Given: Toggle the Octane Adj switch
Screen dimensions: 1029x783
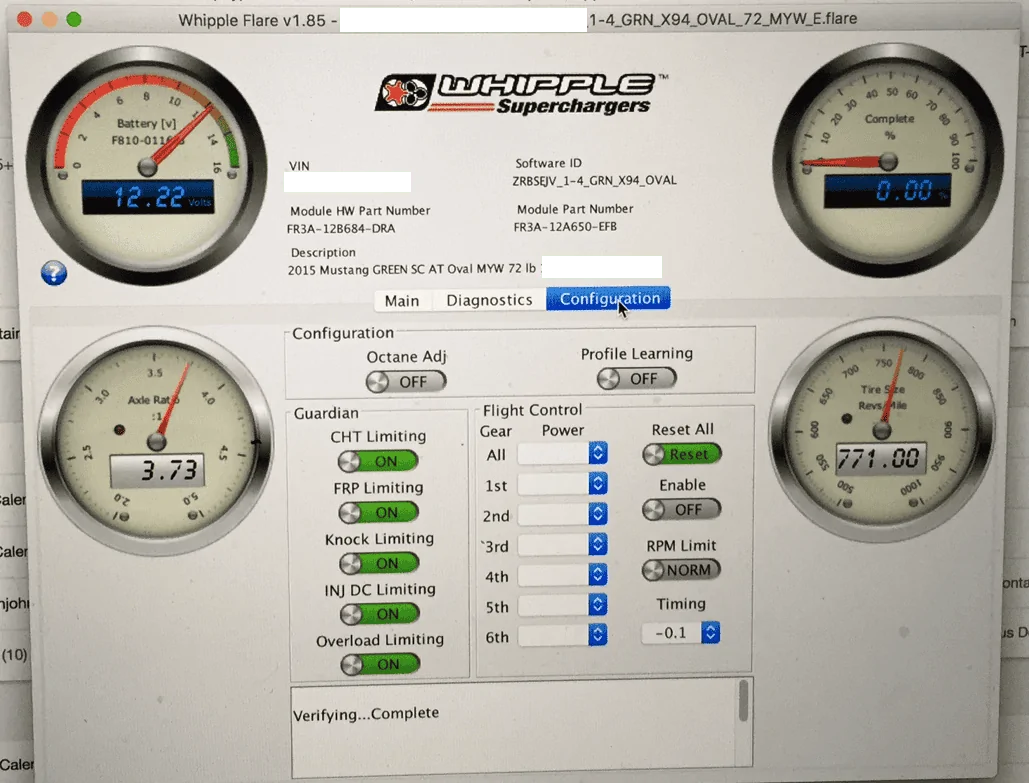Looking at the screenshot, I should 406,381.
